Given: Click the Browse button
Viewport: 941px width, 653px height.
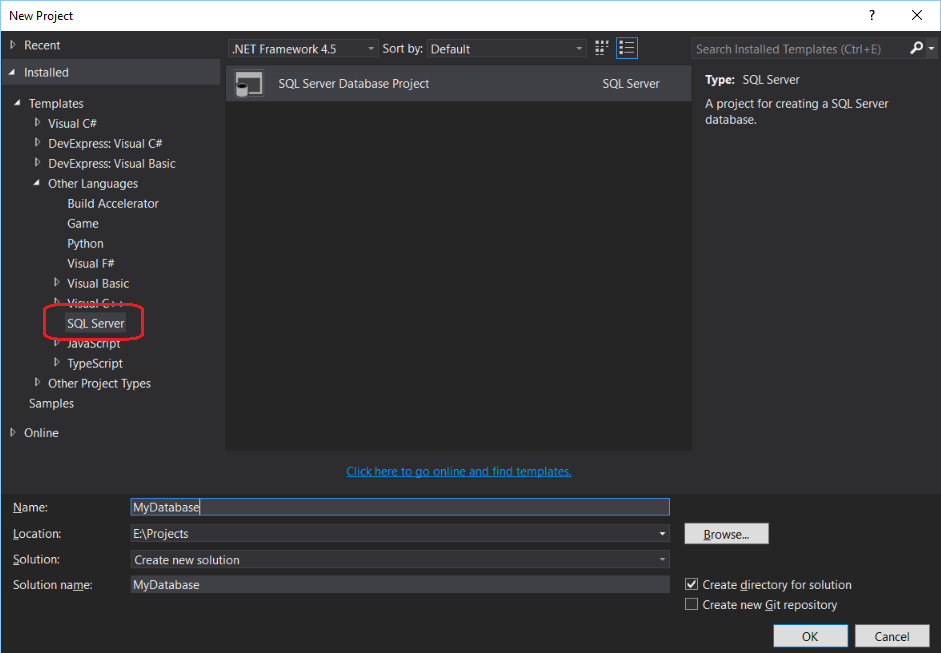Looking at the screenshot, I should [726, 534].
